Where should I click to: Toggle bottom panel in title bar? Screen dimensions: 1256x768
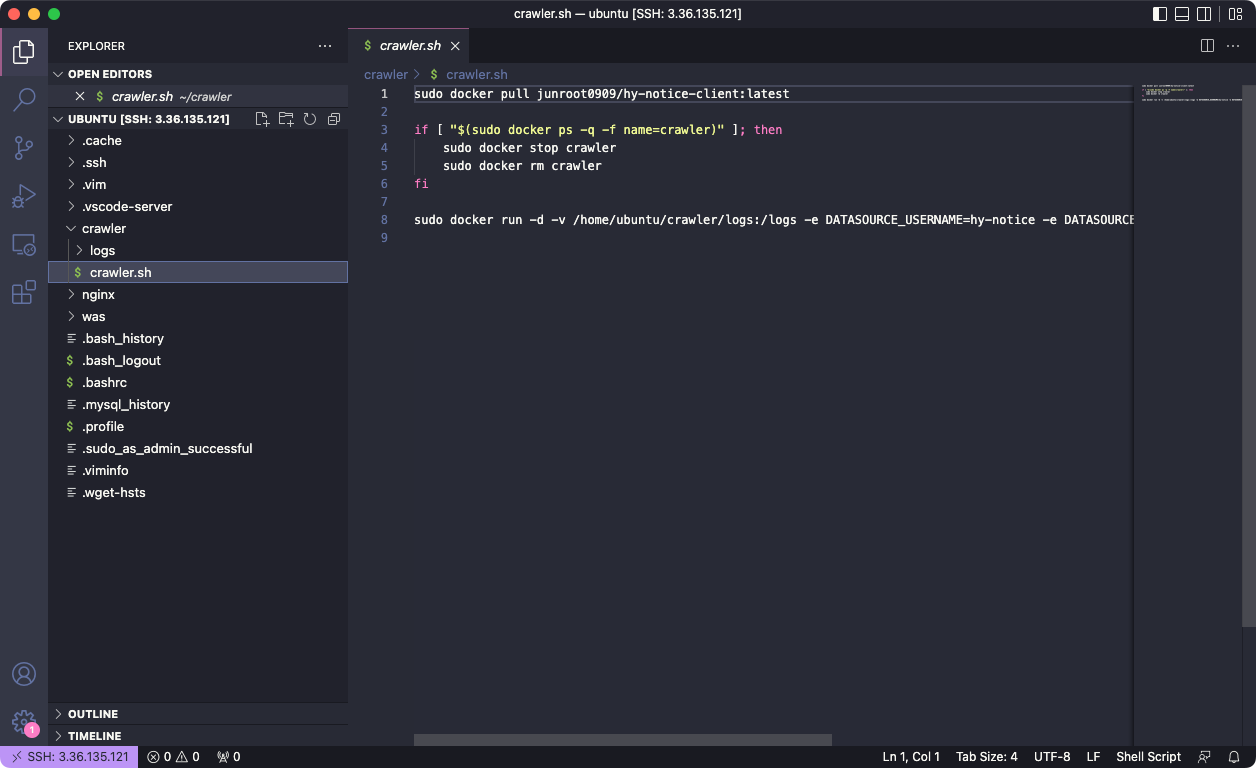click(x=1182, y=14)
